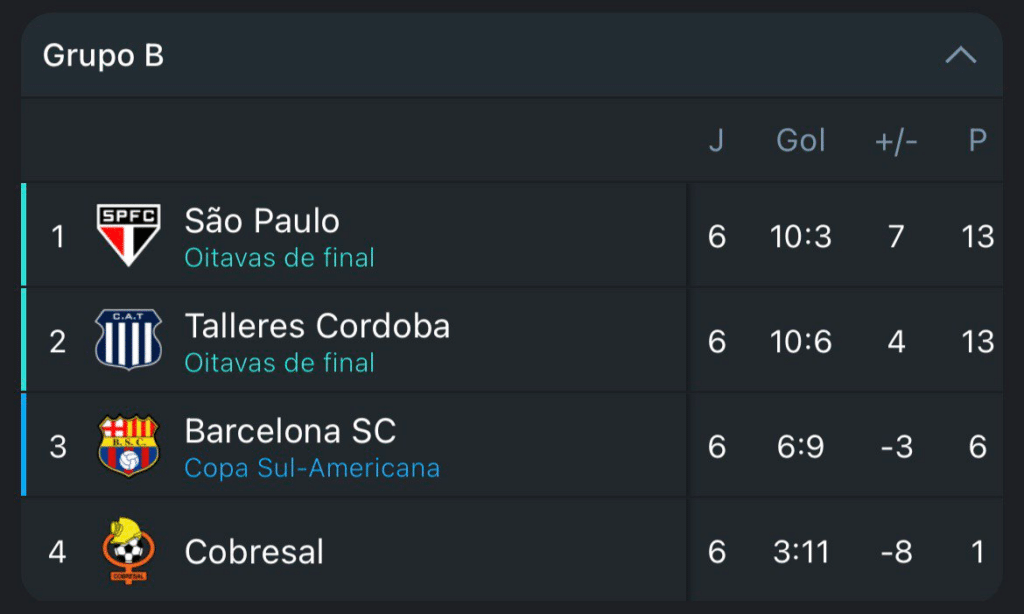Open the São Paulo team name
Image resolution: width=1024 pixels, height=614 pixels.
coord(262,221)
